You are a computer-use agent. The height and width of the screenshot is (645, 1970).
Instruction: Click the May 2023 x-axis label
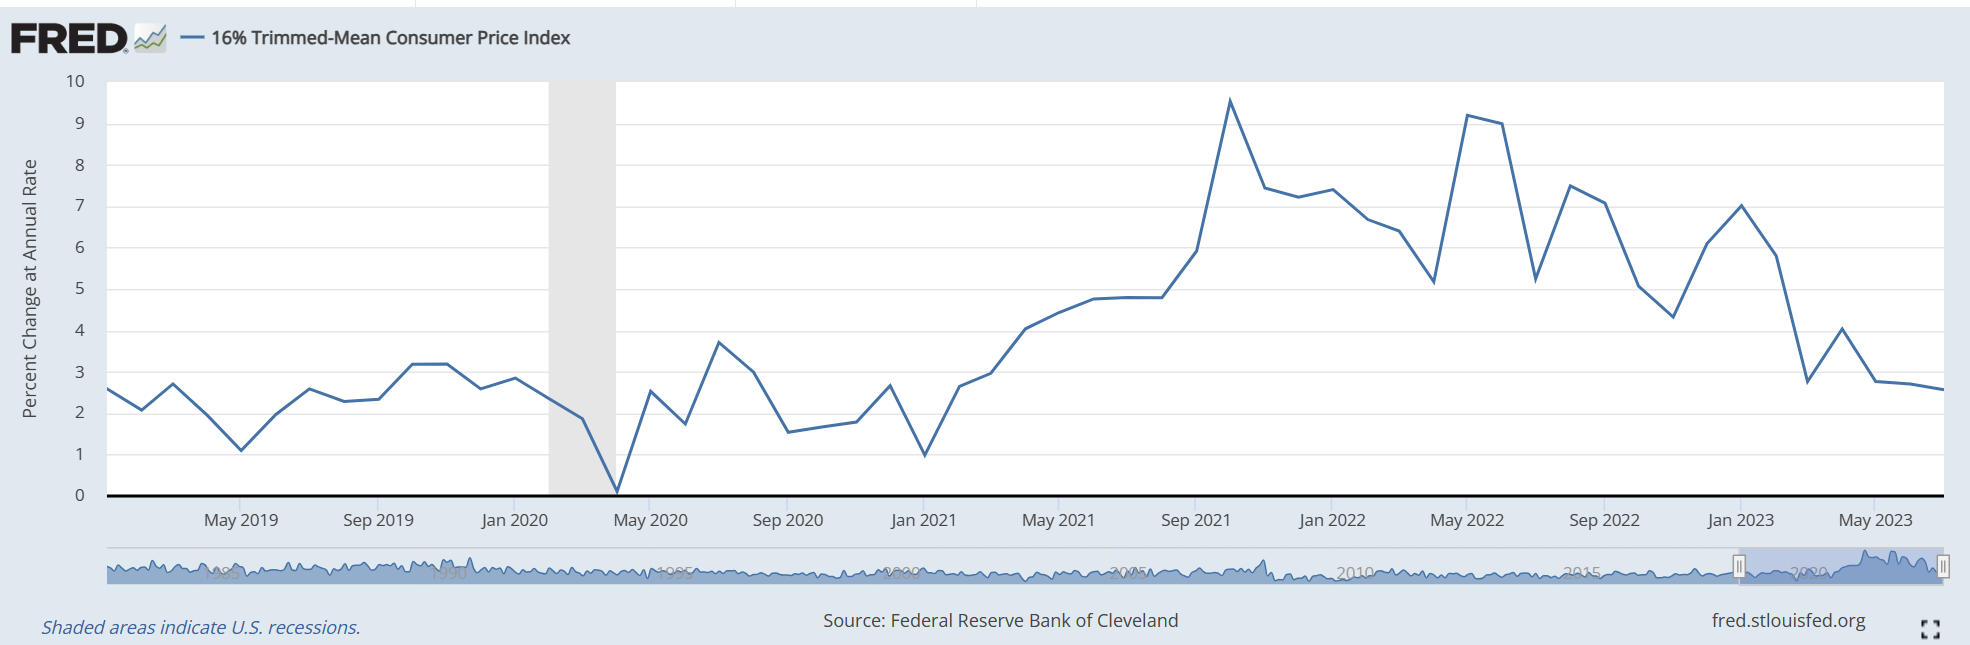click(x=1875, y=520)
